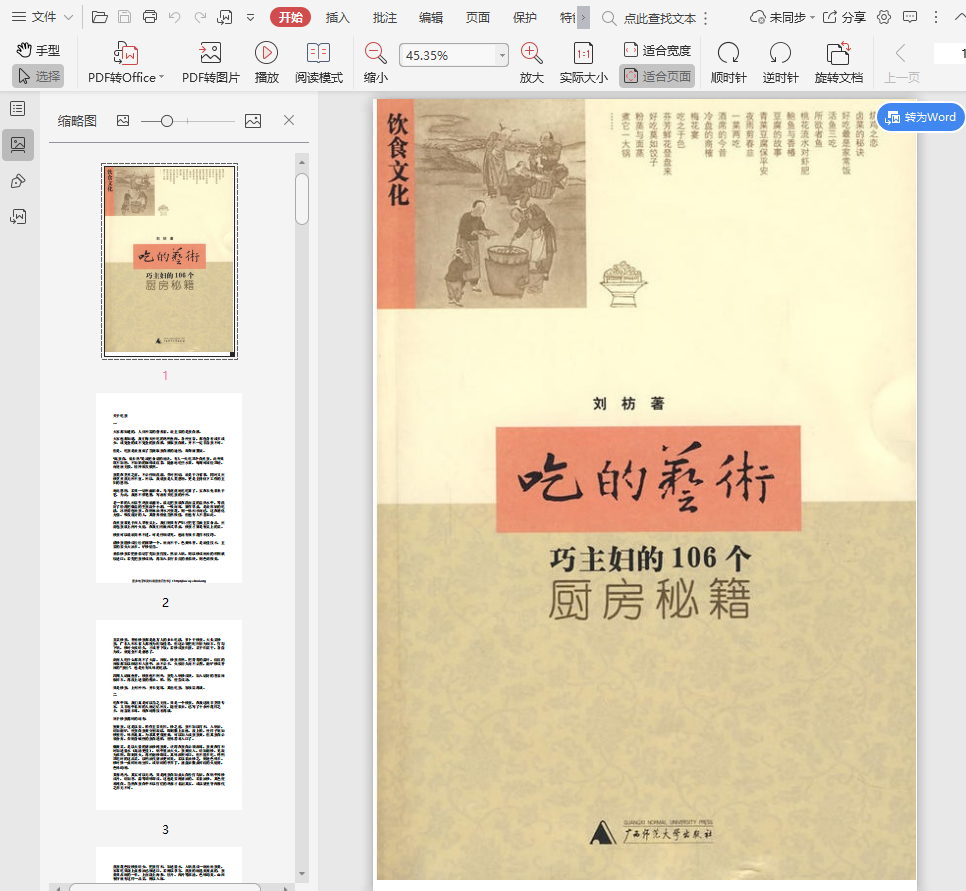The image size is (966, 891).
Task: Toggle the 适合宽度 fit width option
Action: (x=657, y=50)
